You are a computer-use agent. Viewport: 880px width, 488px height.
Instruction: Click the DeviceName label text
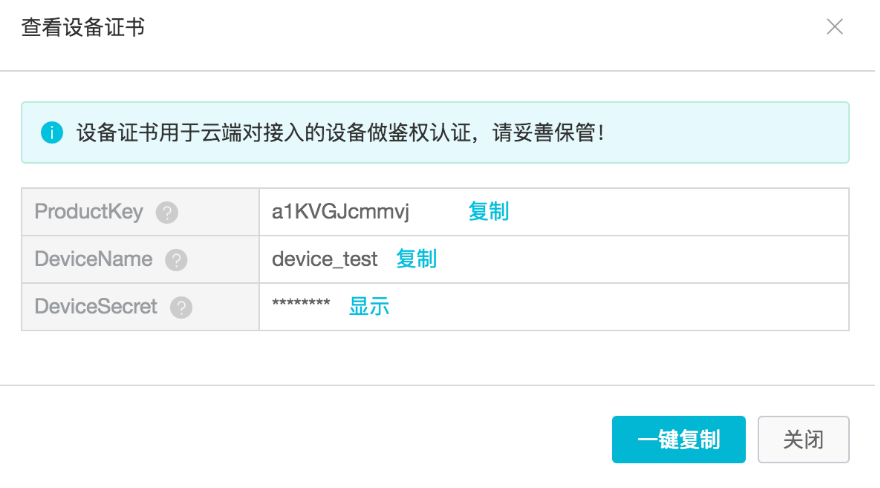(x=93, y=260)
